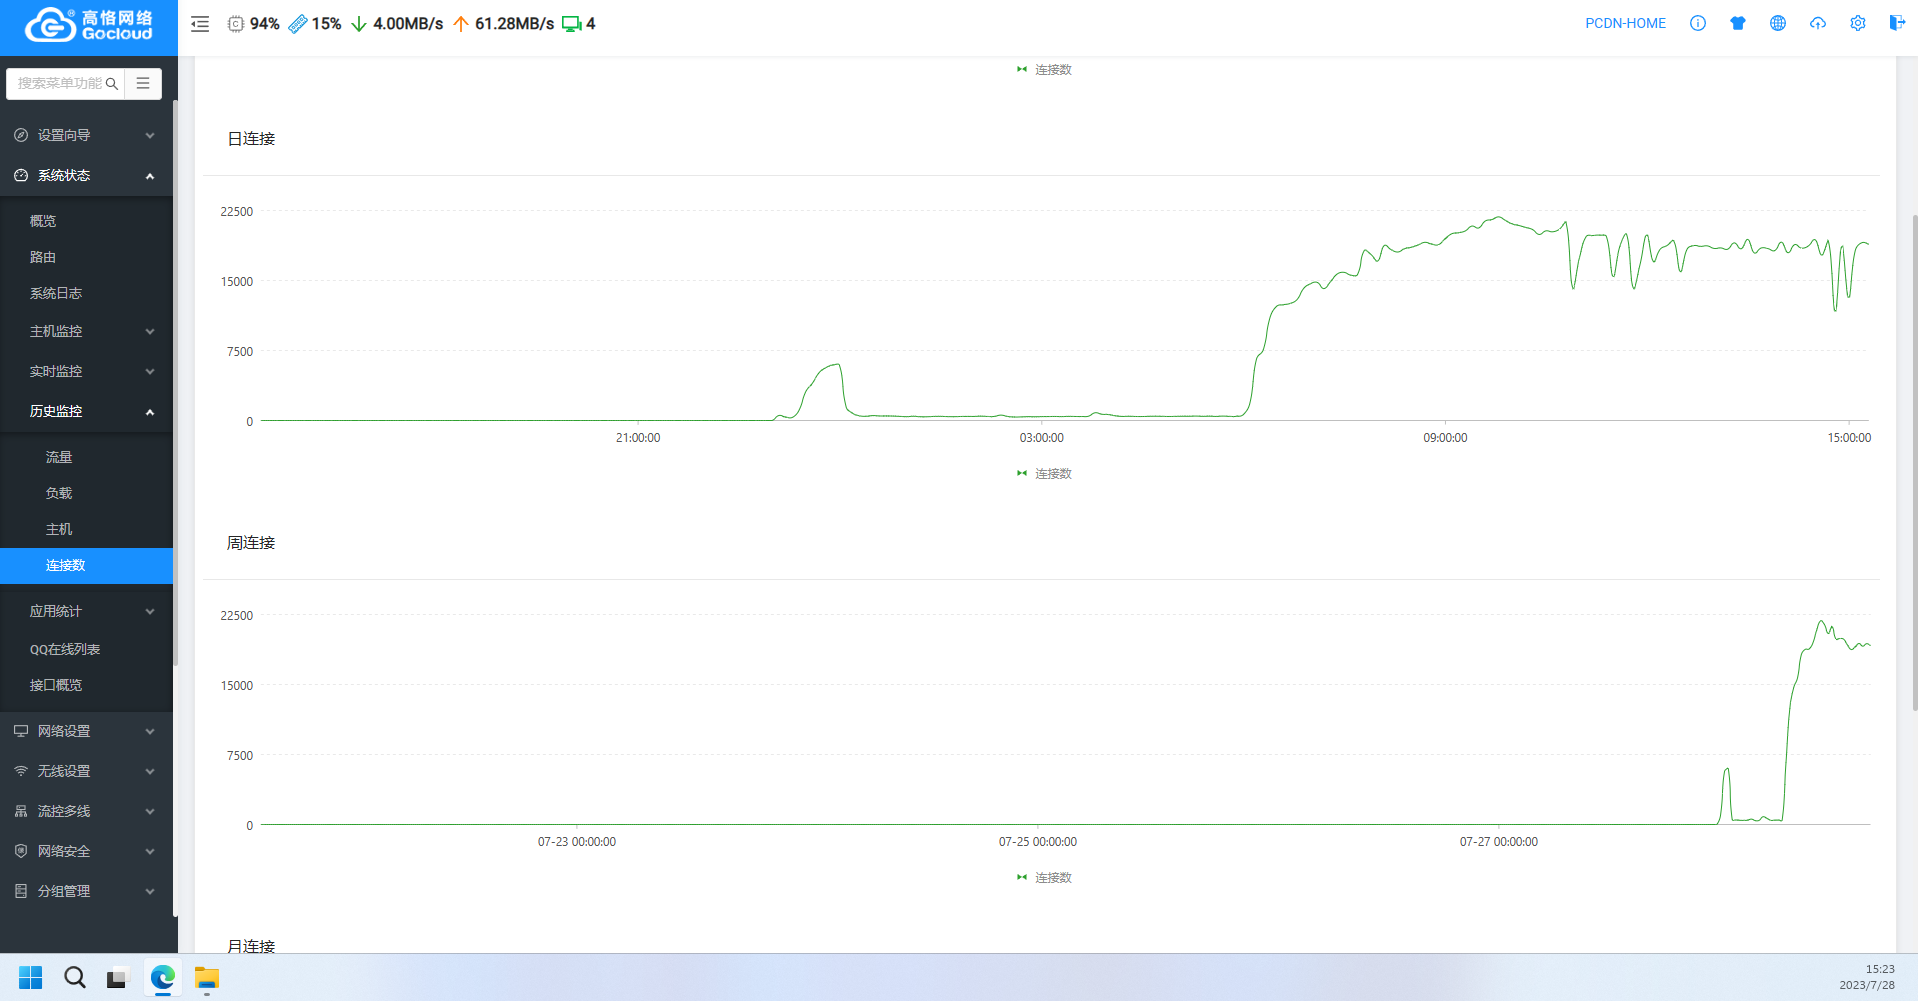Click the cloud upload icon
The width and height of the screenshot is (1918, 1001).
coord(1818,23)
